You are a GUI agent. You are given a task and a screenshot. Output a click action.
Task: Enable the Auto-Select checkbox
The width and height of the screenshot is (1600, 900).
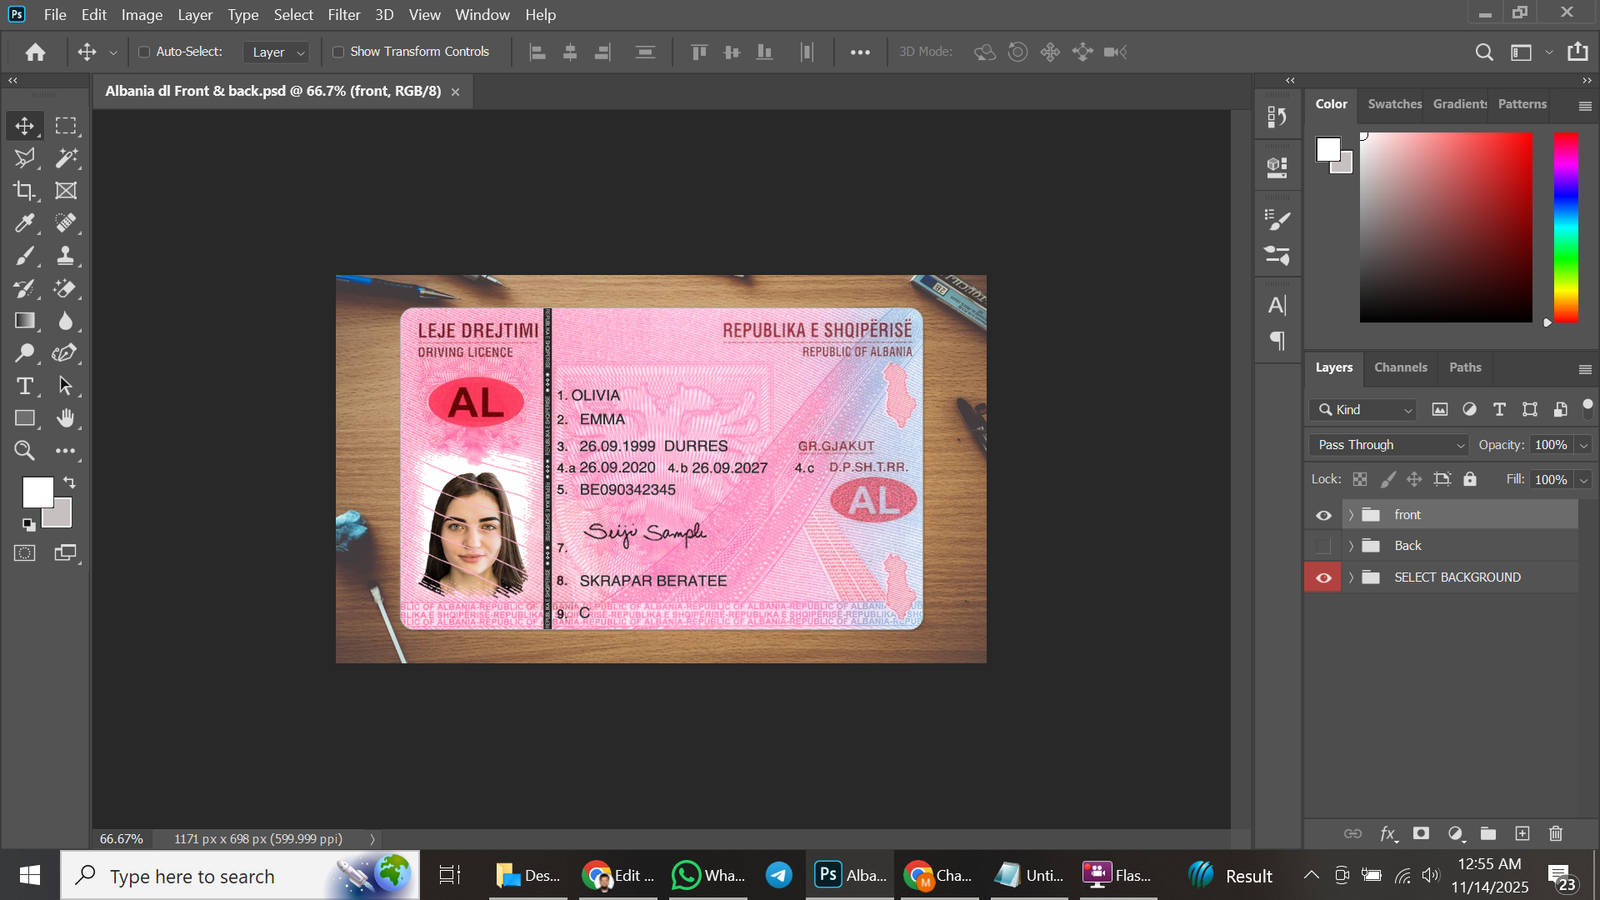click(144, 51)
